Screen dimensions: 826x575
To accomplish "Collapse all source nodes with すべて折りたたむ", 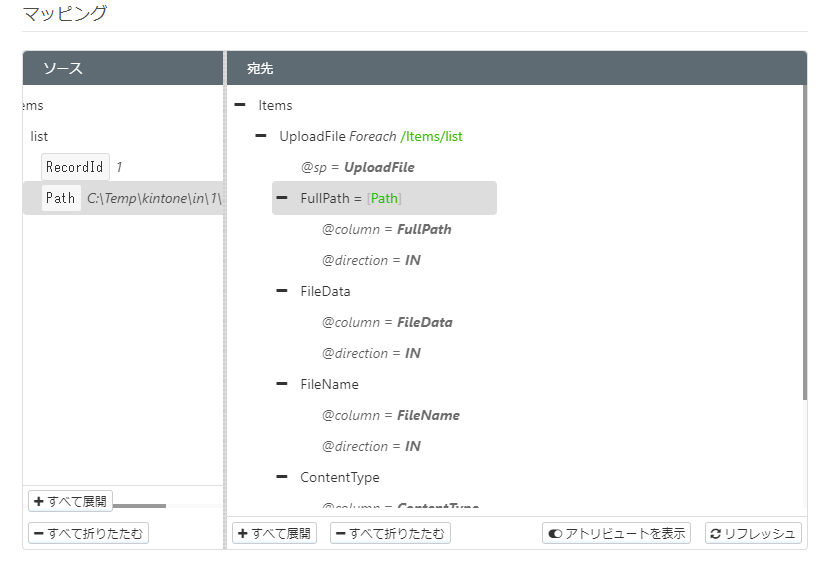I will pos(88,533).
